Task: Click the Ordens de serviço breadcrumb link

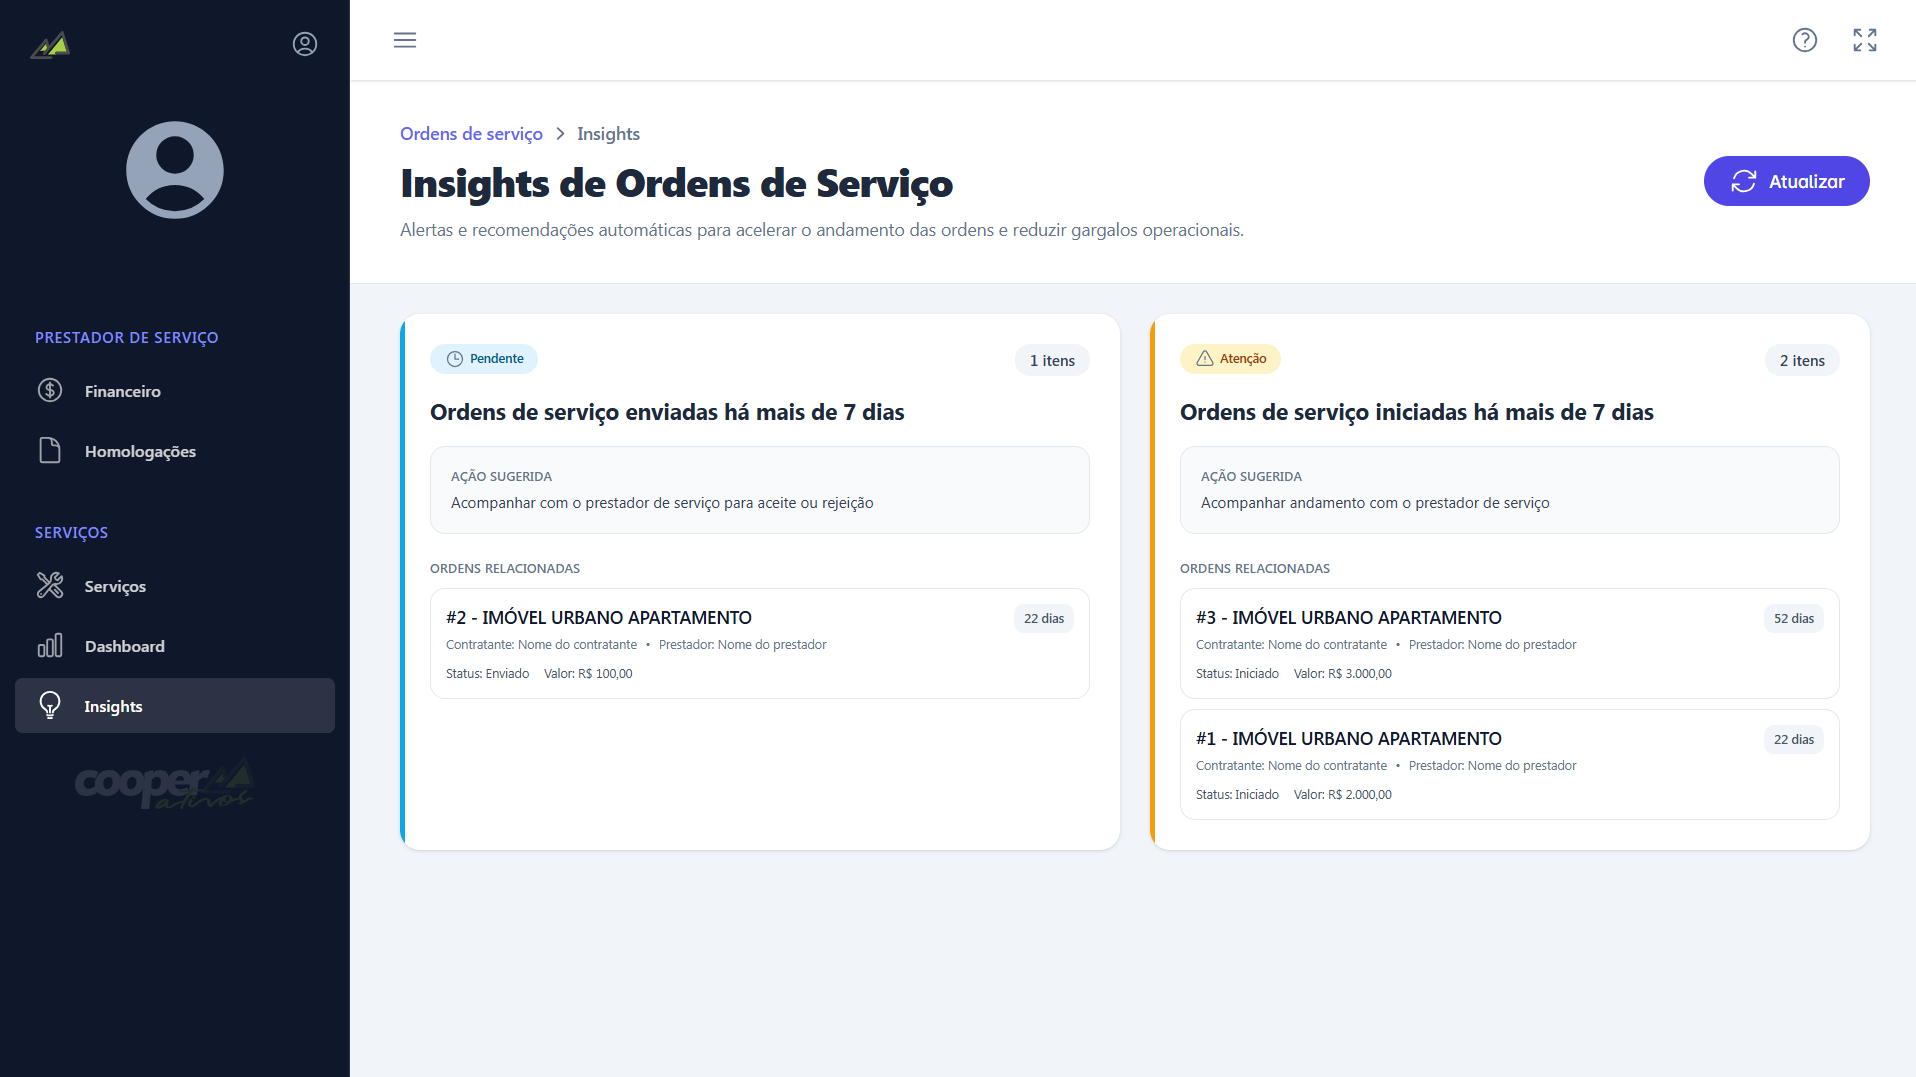Action: point(471,134)
